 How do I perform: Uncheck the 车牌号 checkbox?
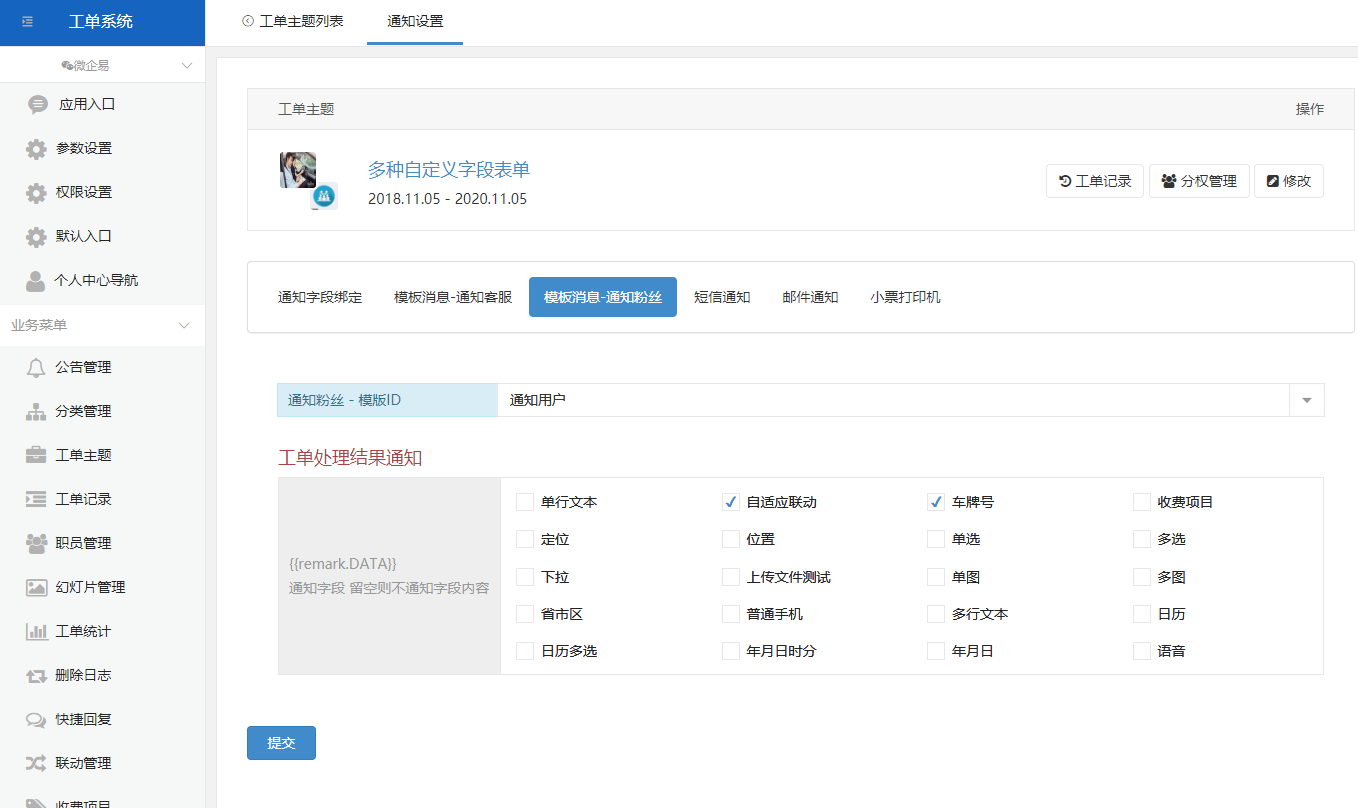click(x=936, y=502)
